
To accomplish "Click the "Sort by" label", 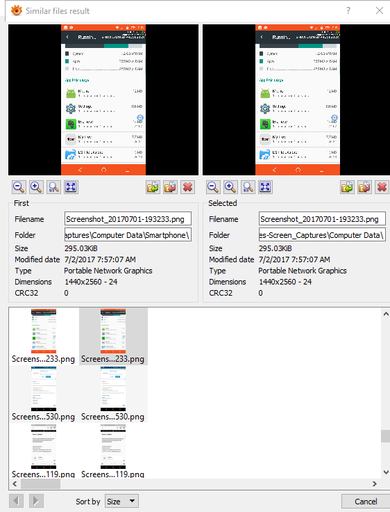I will click(x=88, y=501).
